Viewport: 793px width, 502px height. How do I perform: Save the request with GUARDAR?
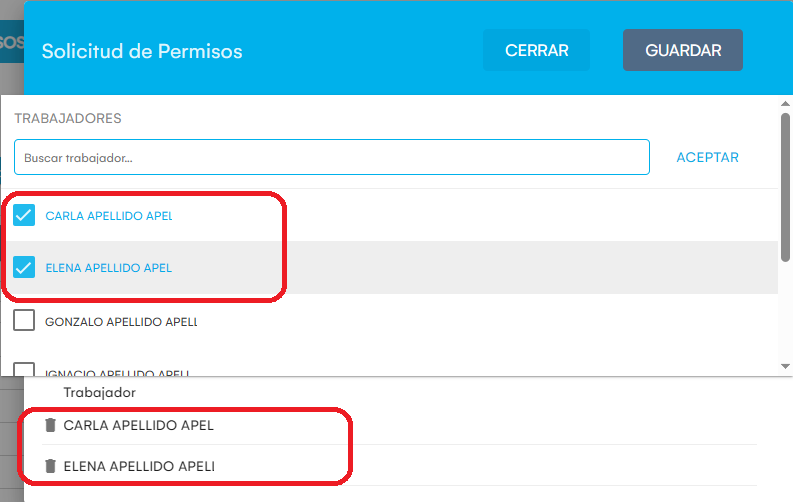pyautogui.click(x=682, y=50)
